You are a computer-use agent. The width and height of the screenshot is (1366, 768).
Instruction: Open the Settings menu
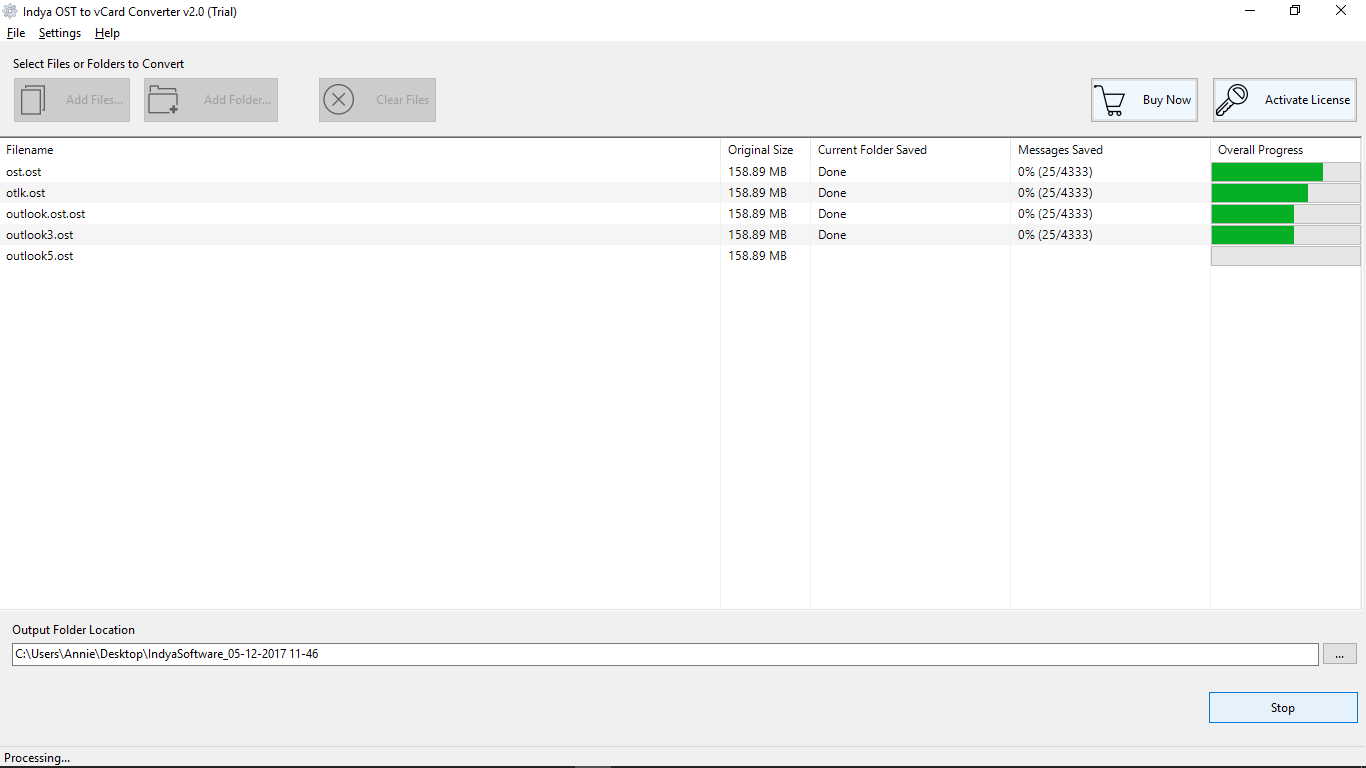60,33
